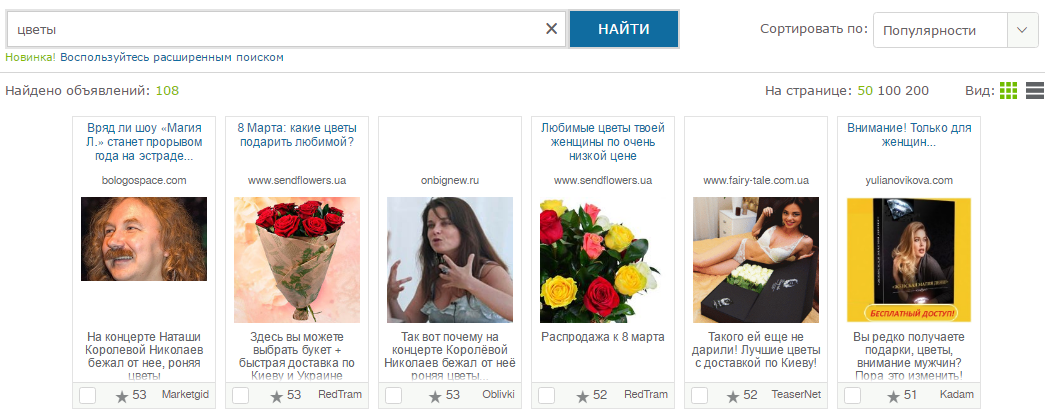The width and height of the screenshot is (1045, 416).
Task: Clear the search field with the X icon
Action: tap(551, 29)
